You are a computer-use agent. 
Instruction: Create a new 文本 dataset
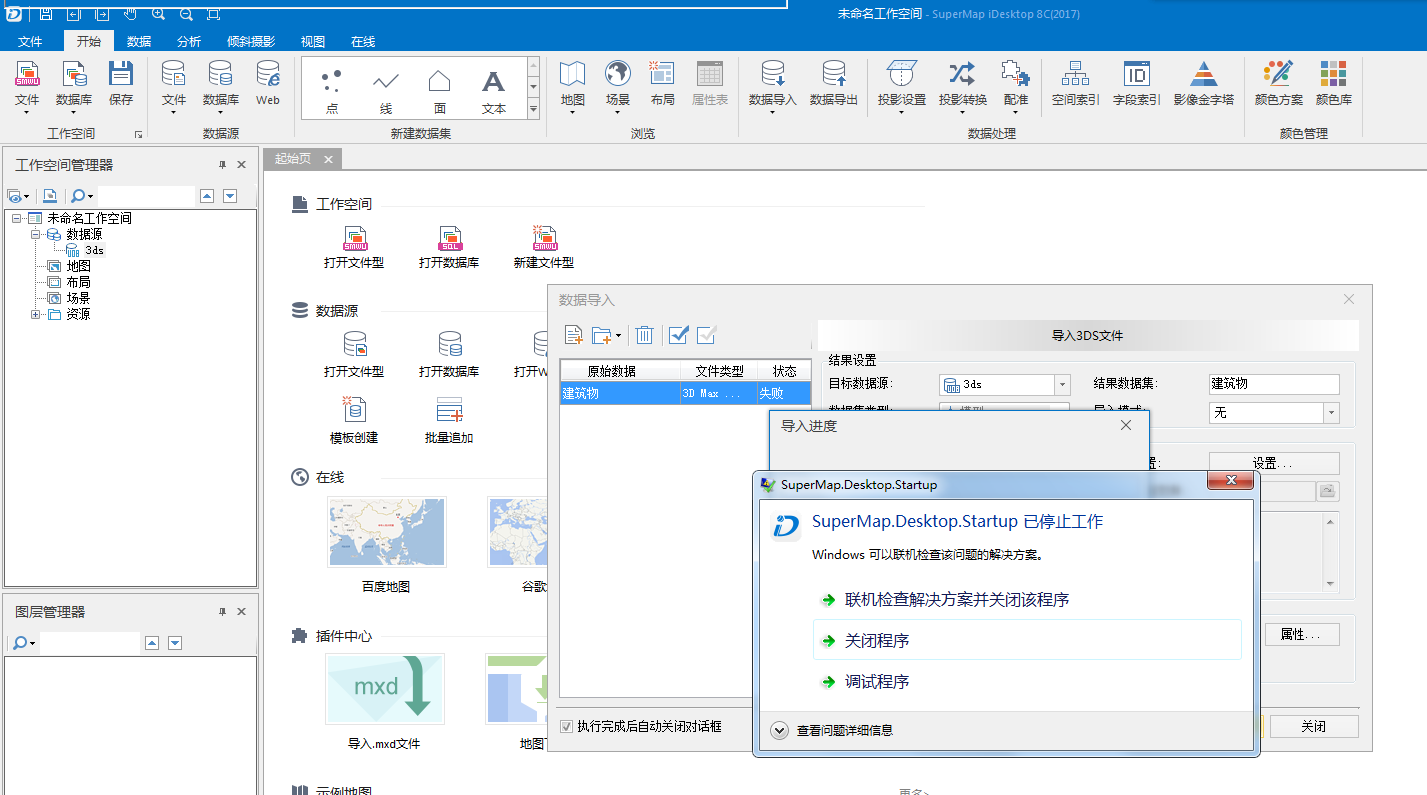point(494,89)
